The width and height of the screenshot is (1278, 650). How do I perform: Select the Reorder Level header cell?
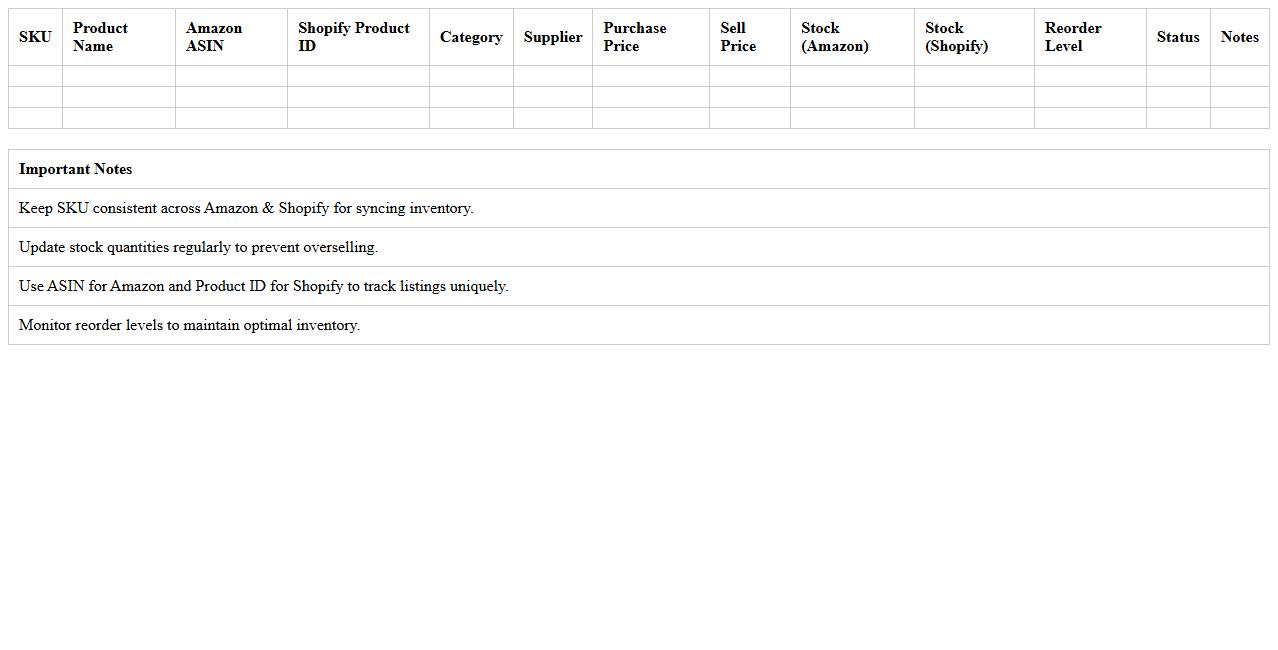[1089, 37]
